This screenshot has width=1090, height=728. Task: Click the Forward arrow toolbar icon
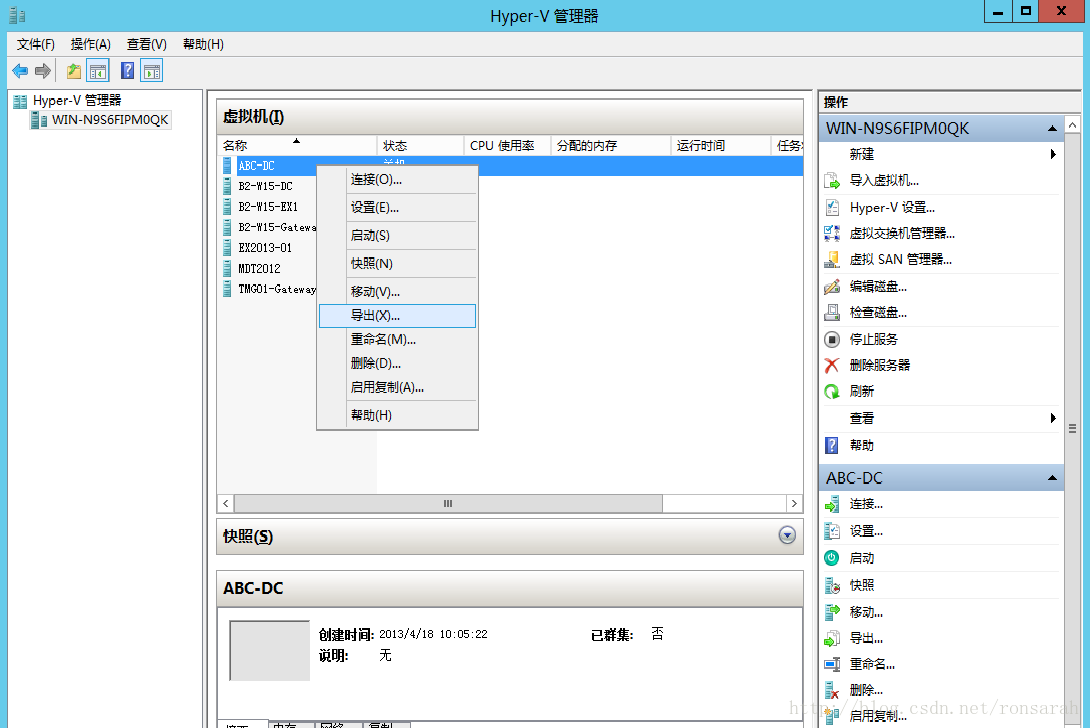click(x=43, y=71)
